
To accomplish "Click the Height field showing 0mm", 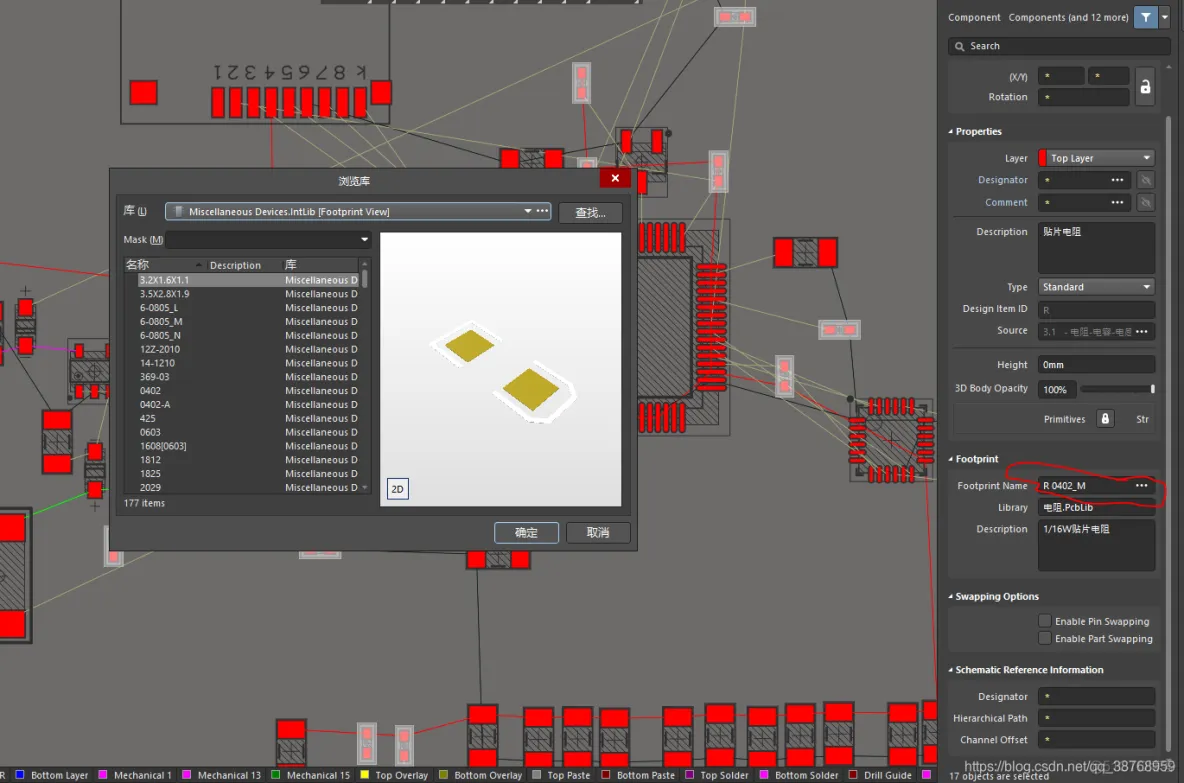I will (1096, 365).
